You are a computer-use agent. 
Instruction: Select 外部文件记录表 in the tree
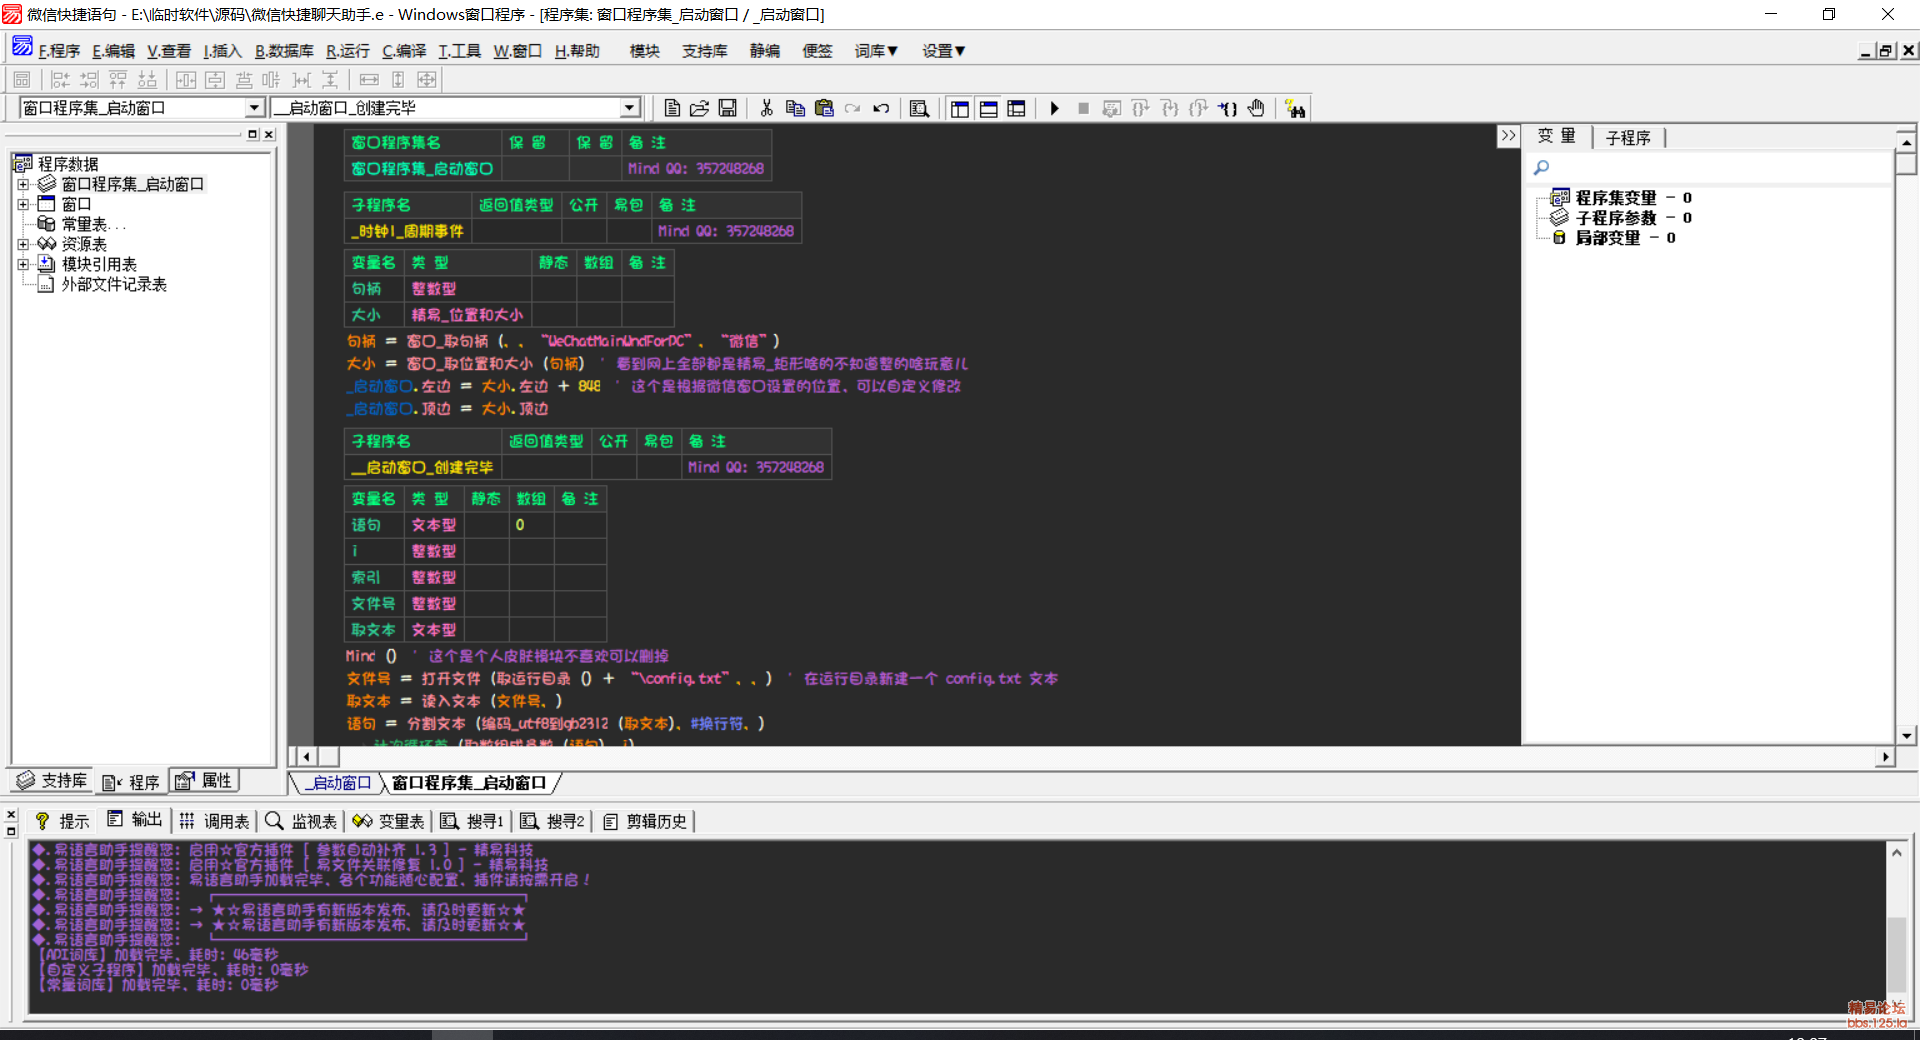tap(114, 284)
